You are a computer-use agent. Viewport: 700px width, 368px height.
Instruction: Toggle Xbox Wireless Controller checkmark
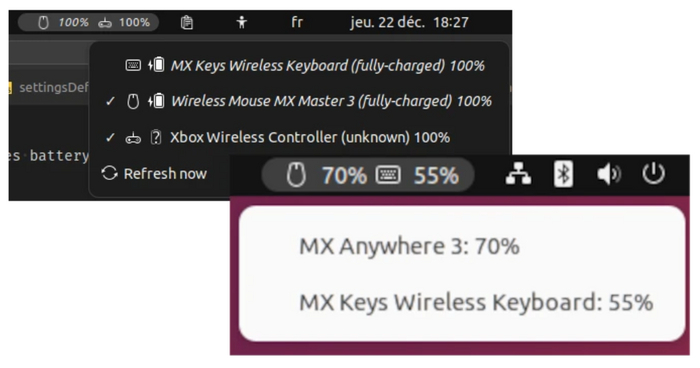(x=110, y=138)
